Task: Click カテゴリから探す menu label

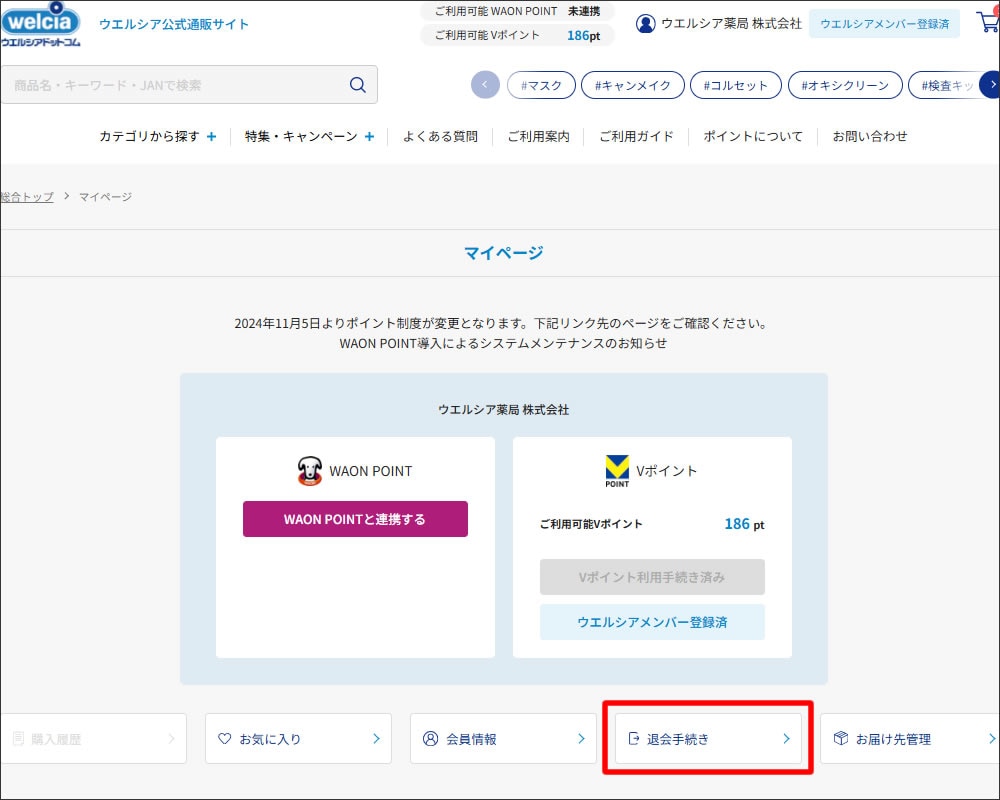Action: coord(149,137)
